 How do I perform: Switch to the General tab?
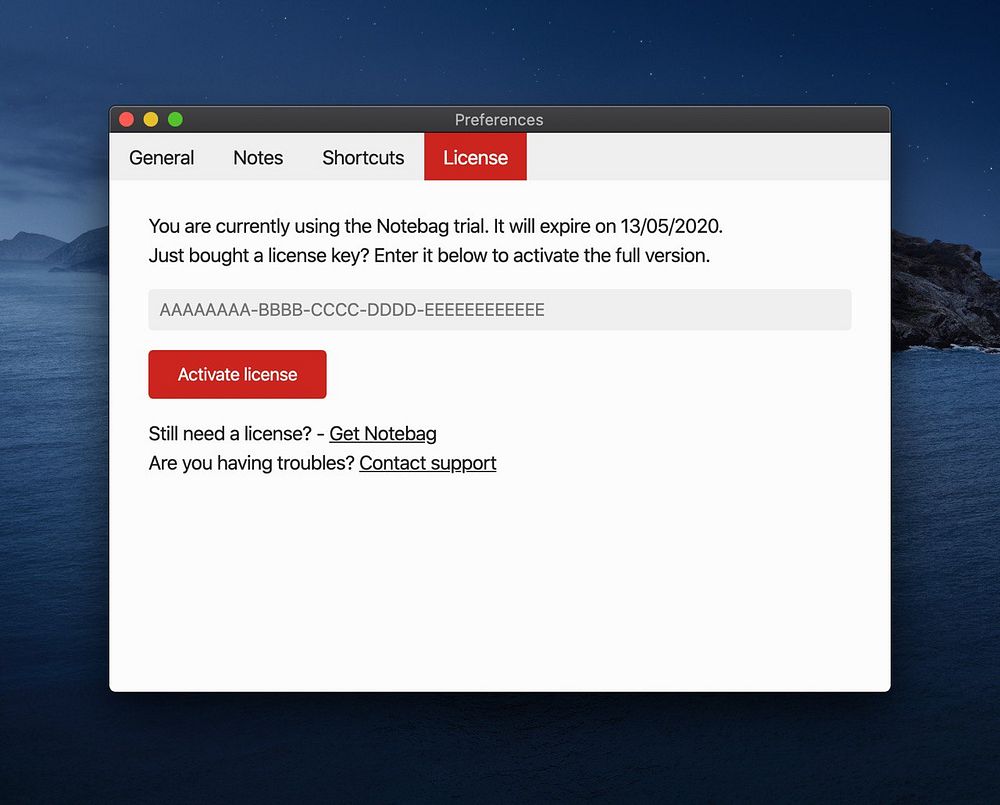(161, 157)
